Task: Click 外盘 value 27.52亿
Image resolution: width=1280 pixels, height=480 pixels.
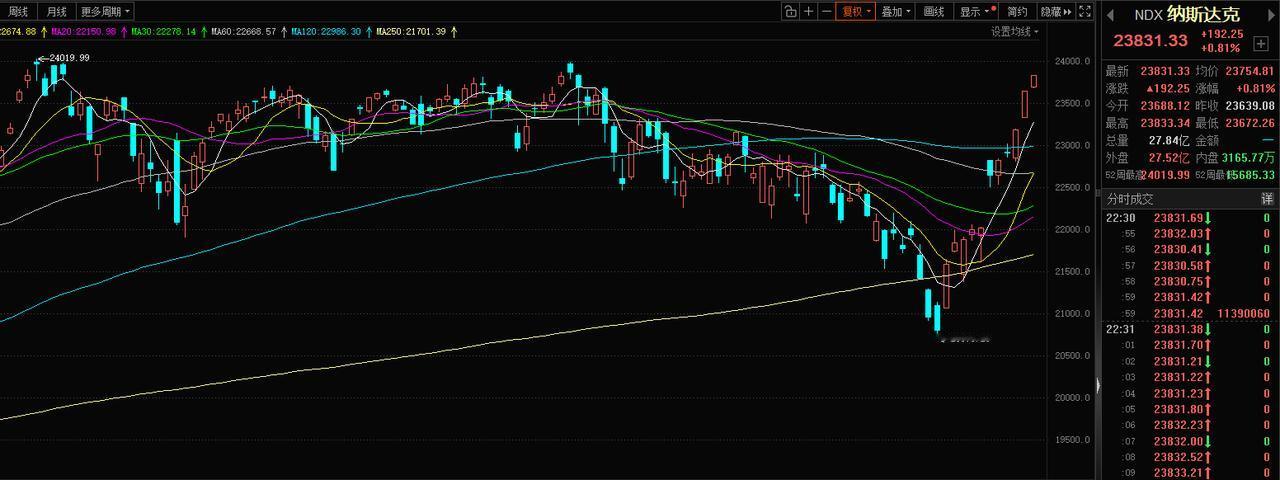Action: (x=1169, y=157)
